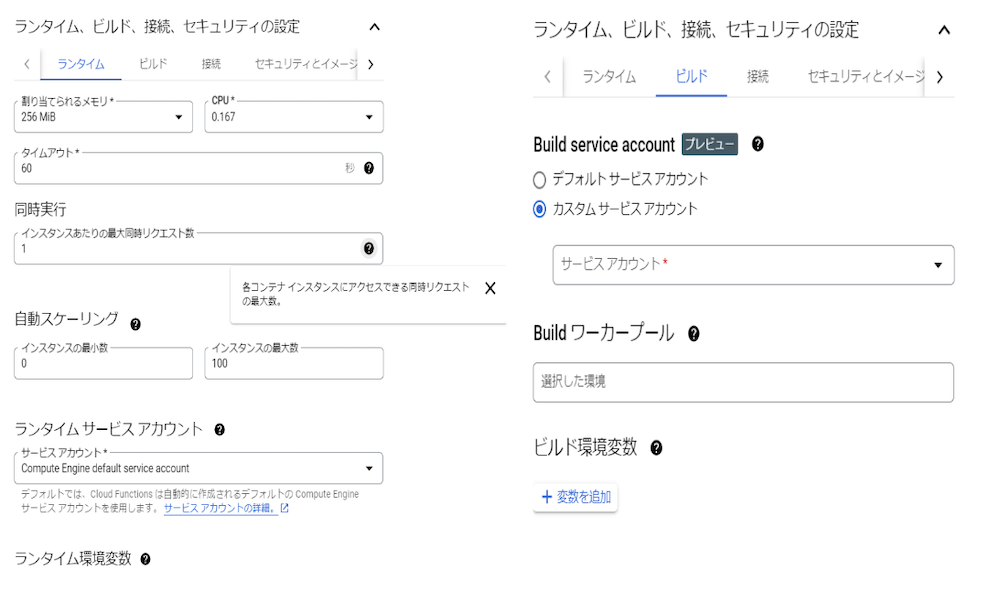Open the 割り当てられるメモリ dropdown
Image resolution: width=1000 pixels, height=591 pixels.
click(103, 117)
